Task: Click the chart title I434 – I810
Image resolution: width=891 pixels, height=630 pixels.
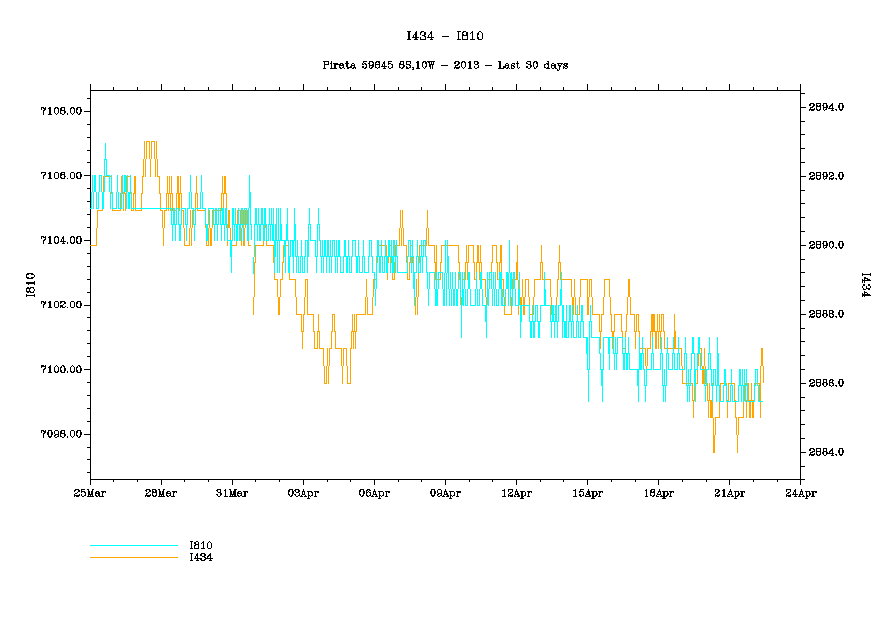Action: (x=445, y=36)
